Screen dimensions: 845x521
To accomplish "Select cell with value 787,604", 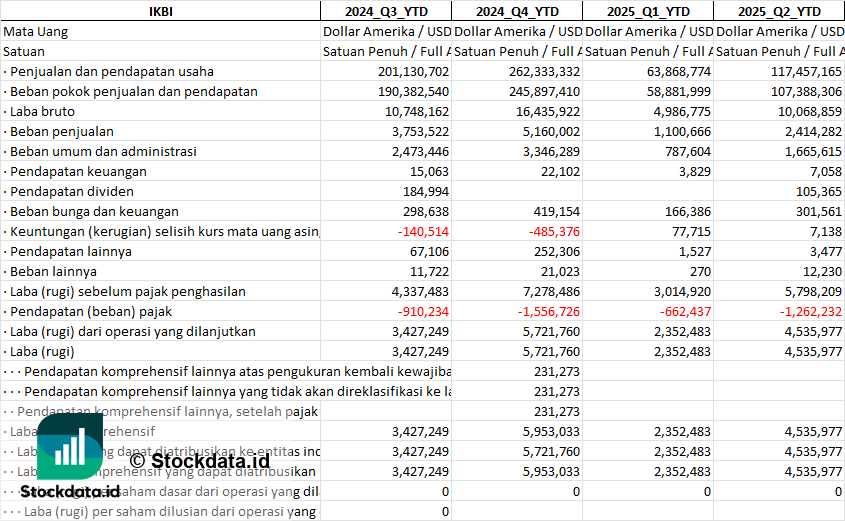I will pyautogui.click(x=648, y=151).
